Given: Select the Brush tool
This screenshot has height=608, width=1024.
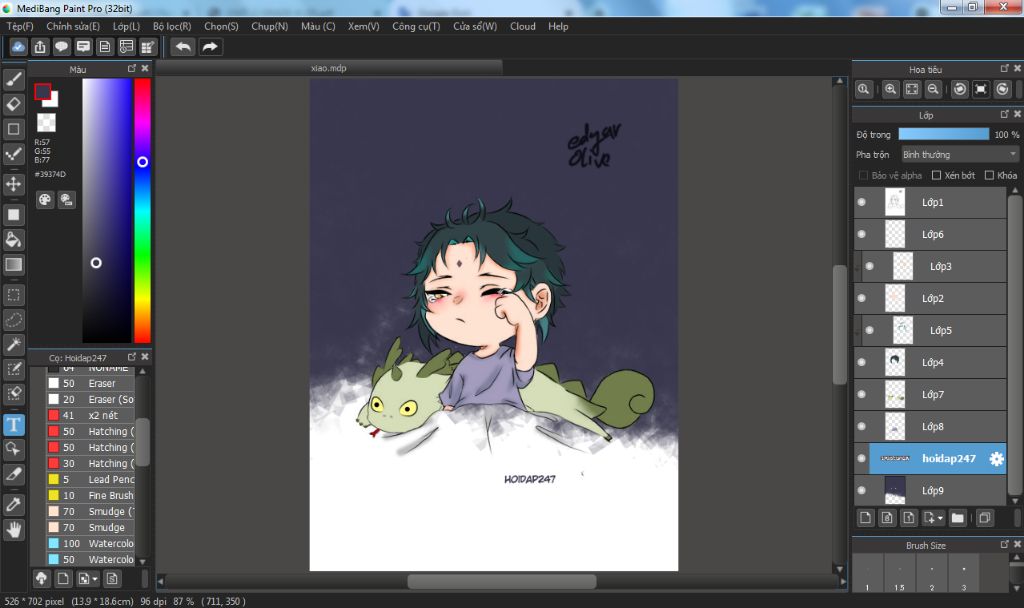Looking at the screenshot, I should [14, 80].
